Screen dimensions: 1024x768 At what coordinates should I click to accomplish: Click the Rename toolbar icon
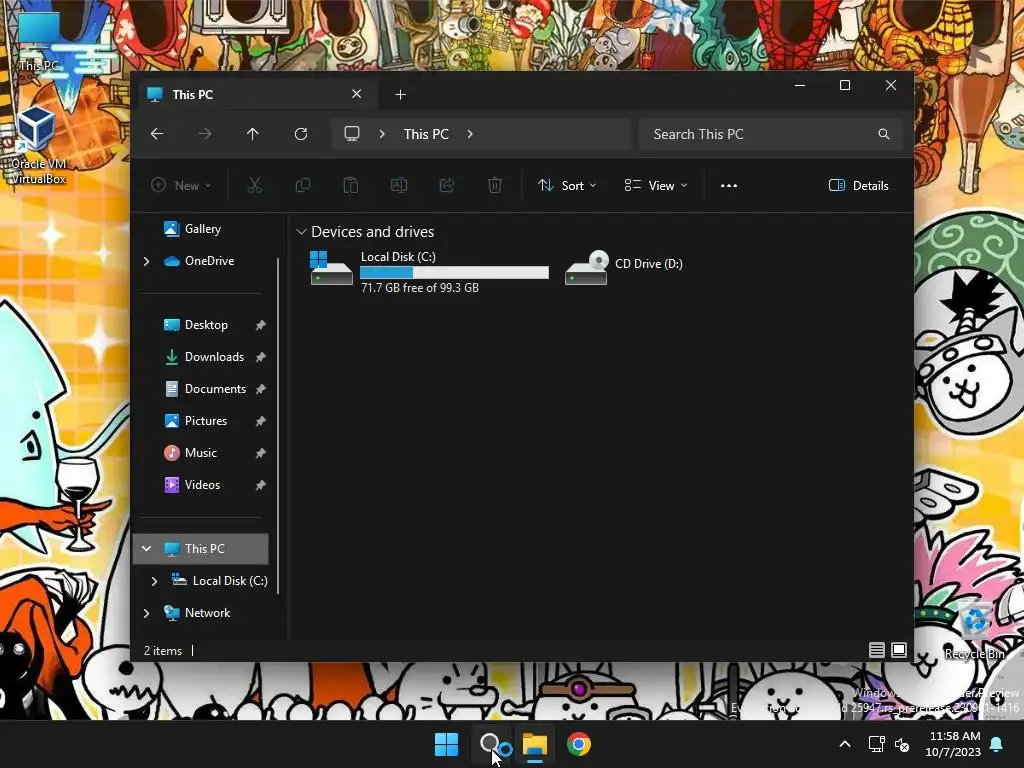coord(398,185)
